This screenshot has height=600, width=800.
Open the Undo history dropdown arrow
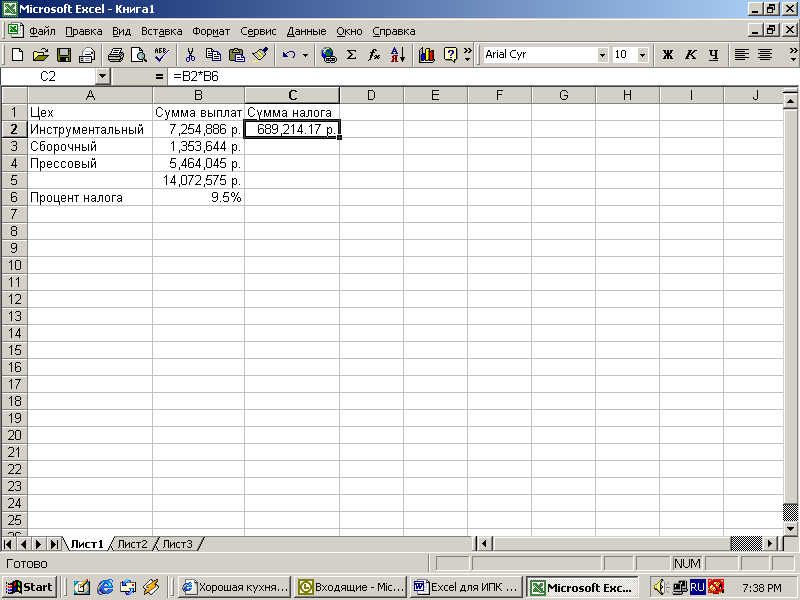[305, 55]
